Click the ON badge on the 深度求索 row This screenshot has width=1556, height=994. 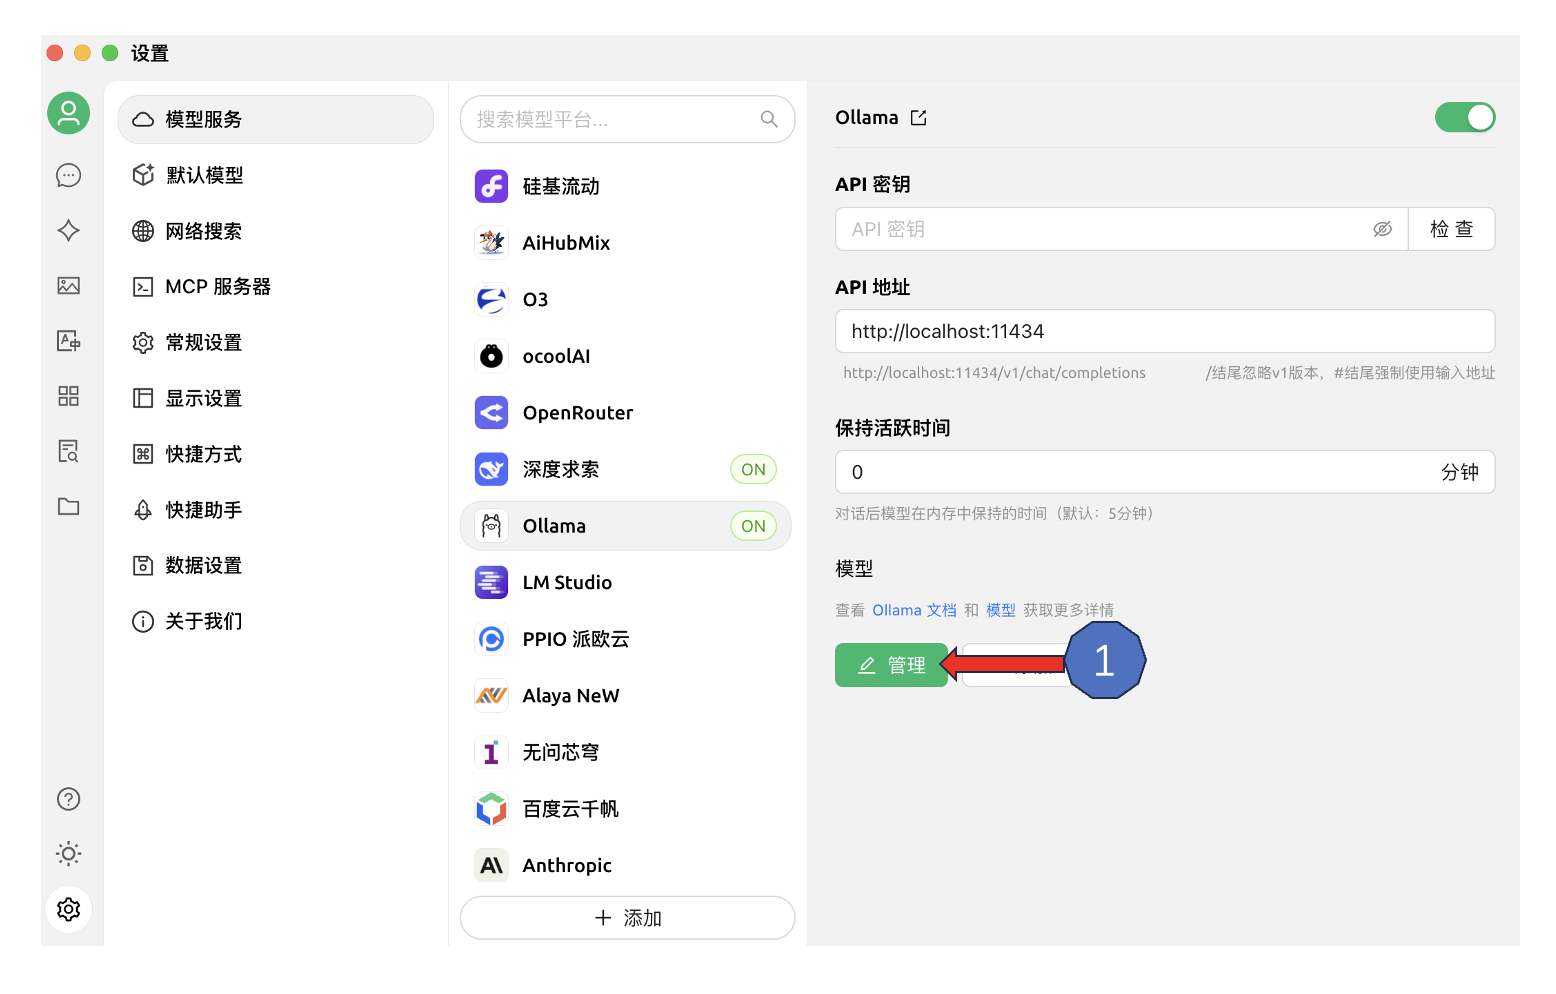point(753,469)
